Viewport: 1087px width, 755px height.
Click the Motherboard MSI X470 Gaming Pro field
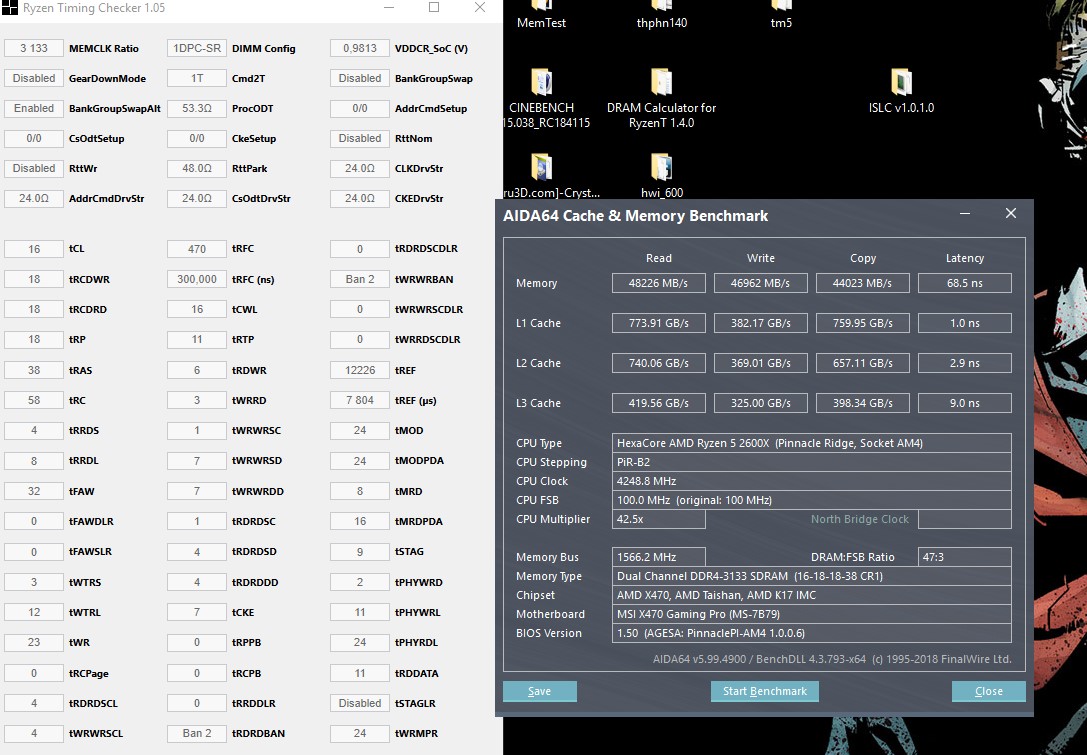pos(812,614)
